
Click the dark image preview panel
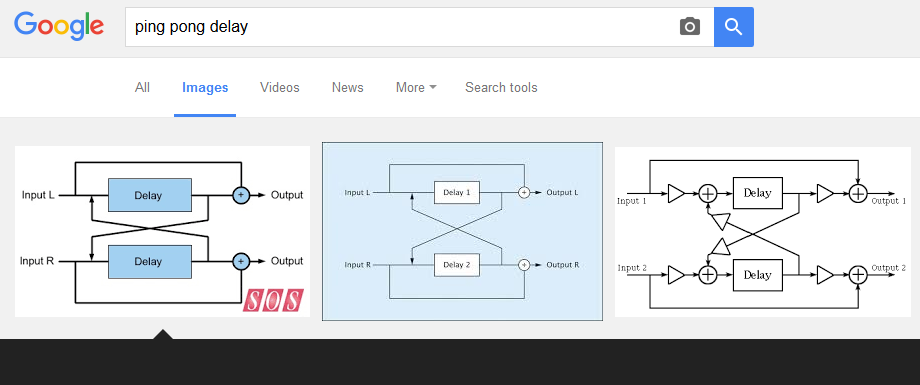click(x=460, y=362)
